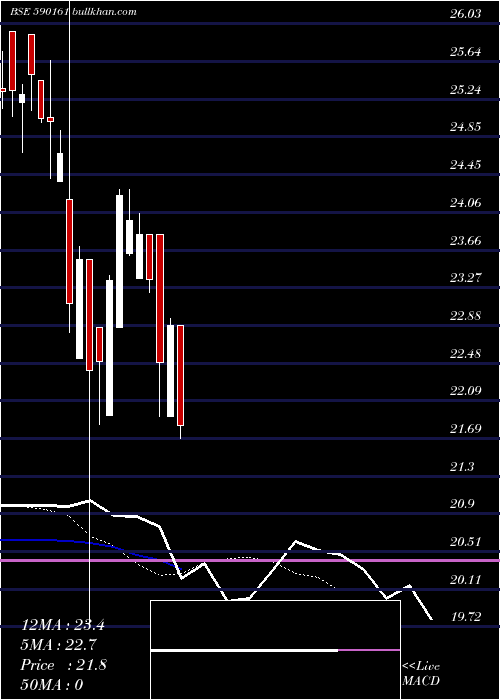
Task: Click the 22.88 price axis label
Action: tap(466, 316)
